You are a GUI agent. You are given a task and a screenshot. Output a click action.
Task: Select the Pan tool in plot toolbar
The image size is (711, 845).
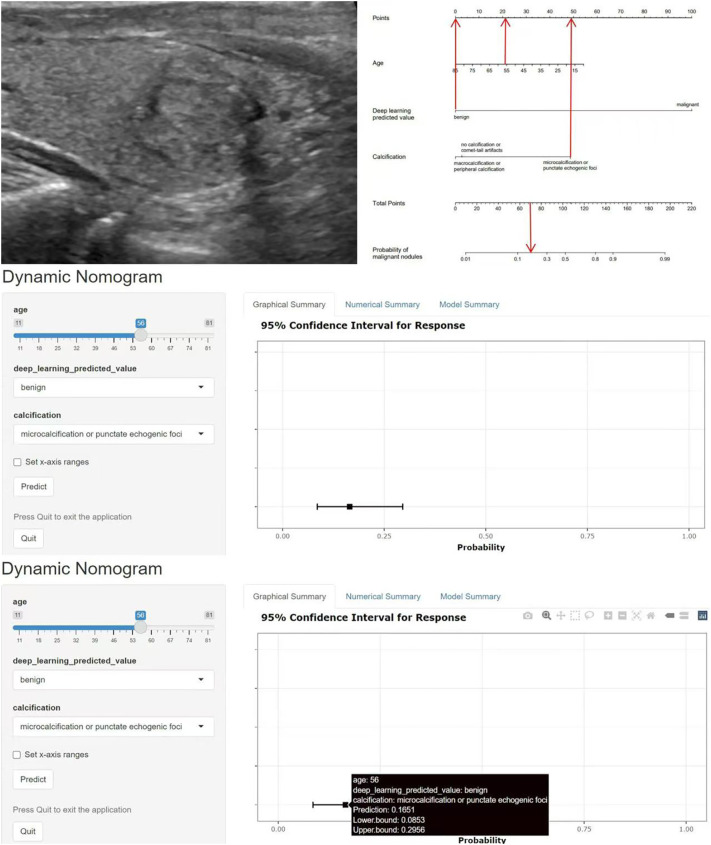click(x=561, y=615)
